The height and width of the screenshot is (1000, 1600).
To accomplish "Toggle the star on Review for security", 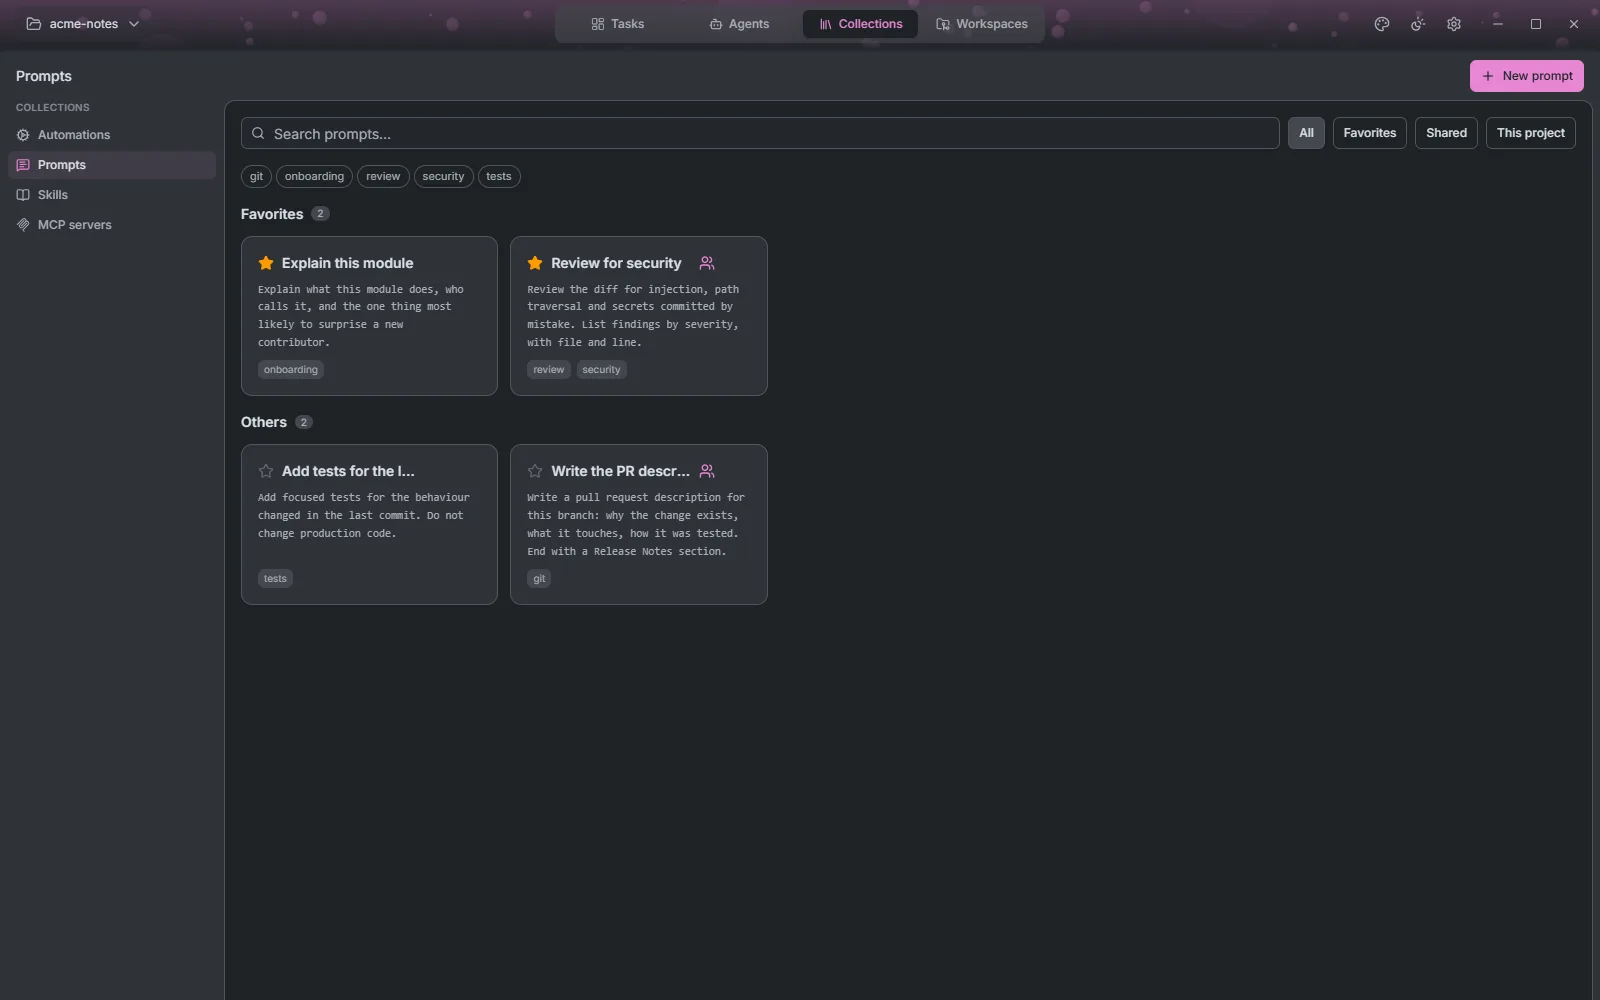I will [x=535, y=263].
